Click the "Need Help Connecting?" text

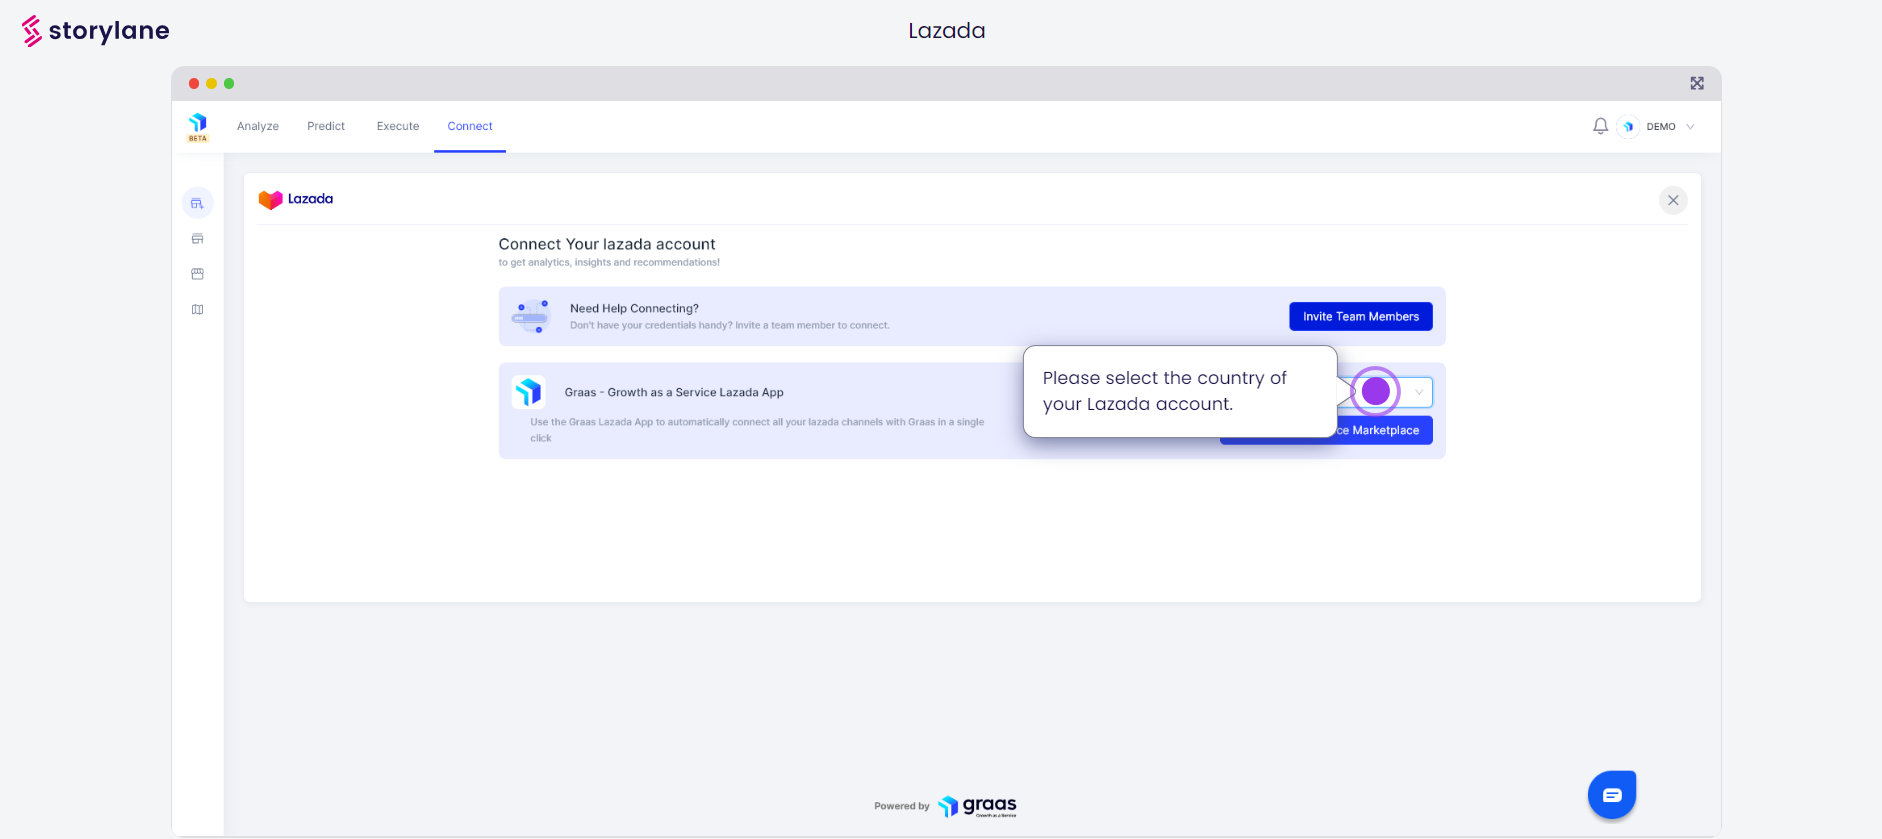634,309
